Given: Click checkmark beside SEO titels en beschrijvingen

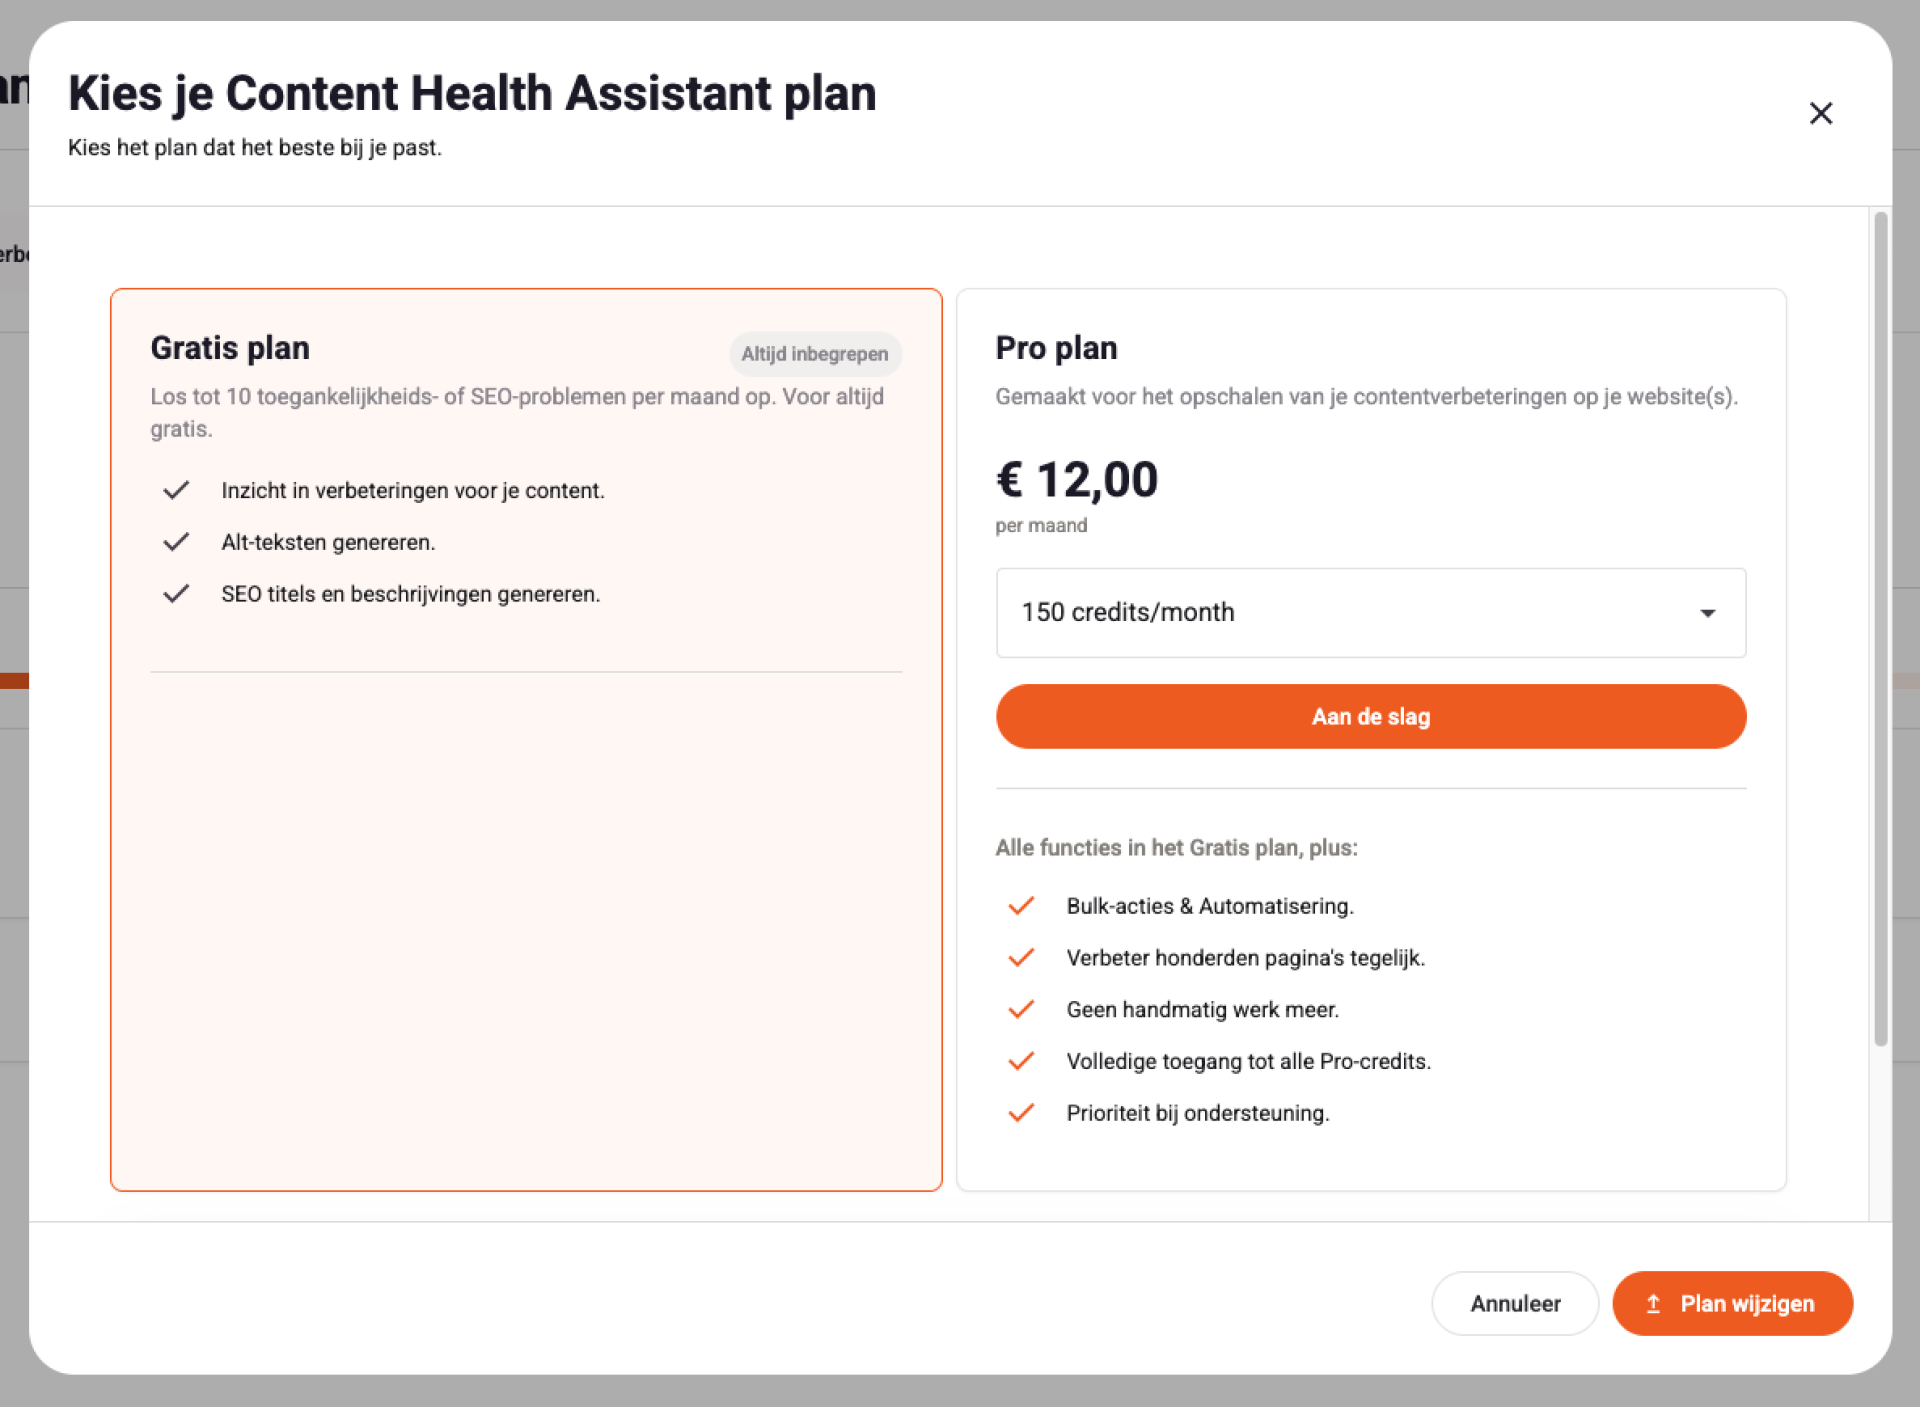Looking at the screenshot, I should point(176,594).
